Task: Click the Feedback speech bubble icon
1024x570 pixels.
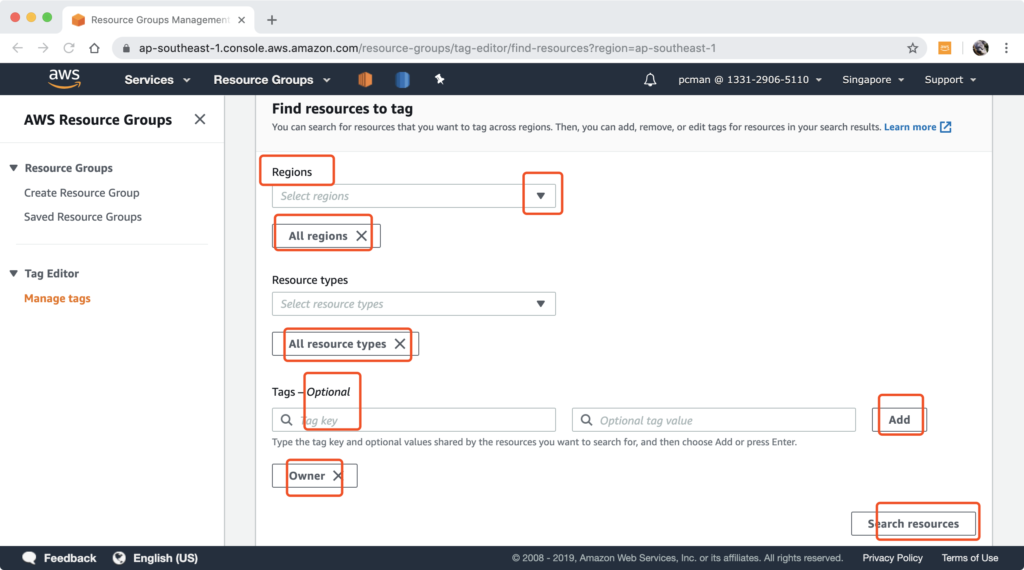Action: pyautogui.click(x=29, y=558)
